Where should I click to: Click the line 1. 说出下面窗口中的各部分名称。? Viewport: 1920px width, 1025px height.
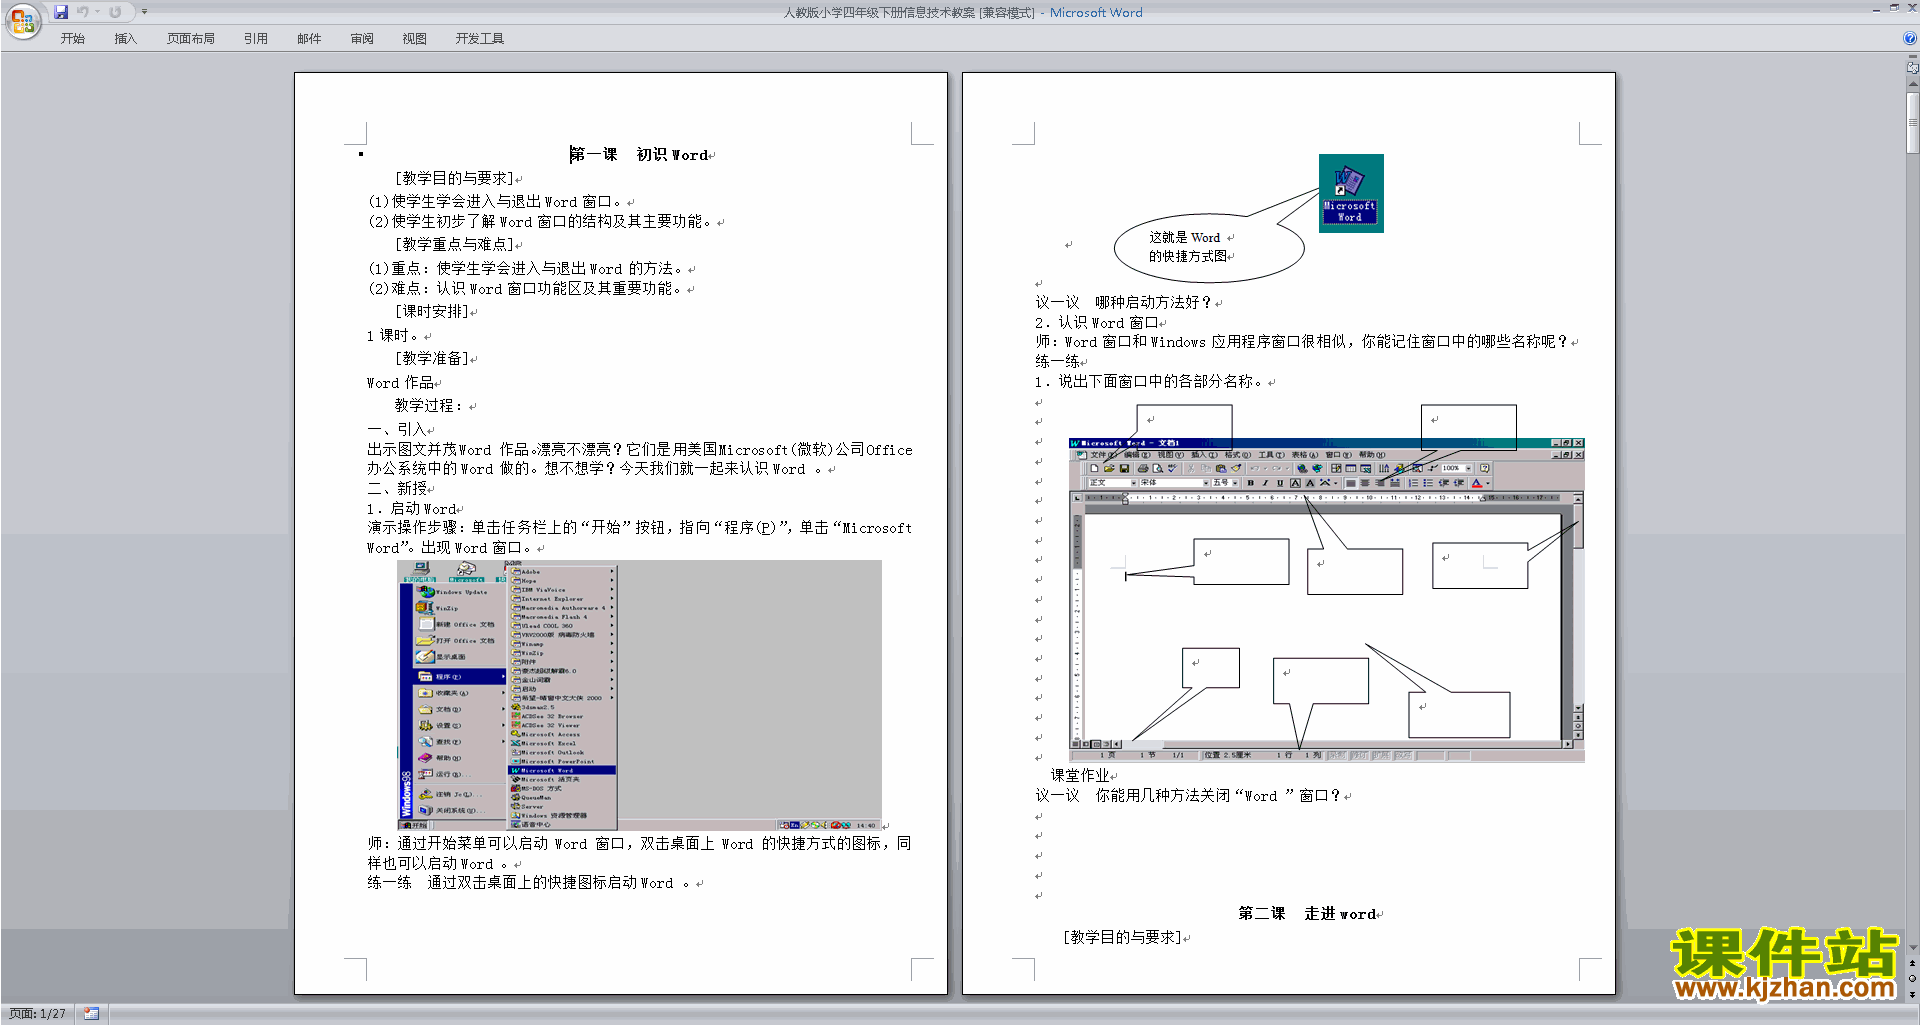point(1149,382)
